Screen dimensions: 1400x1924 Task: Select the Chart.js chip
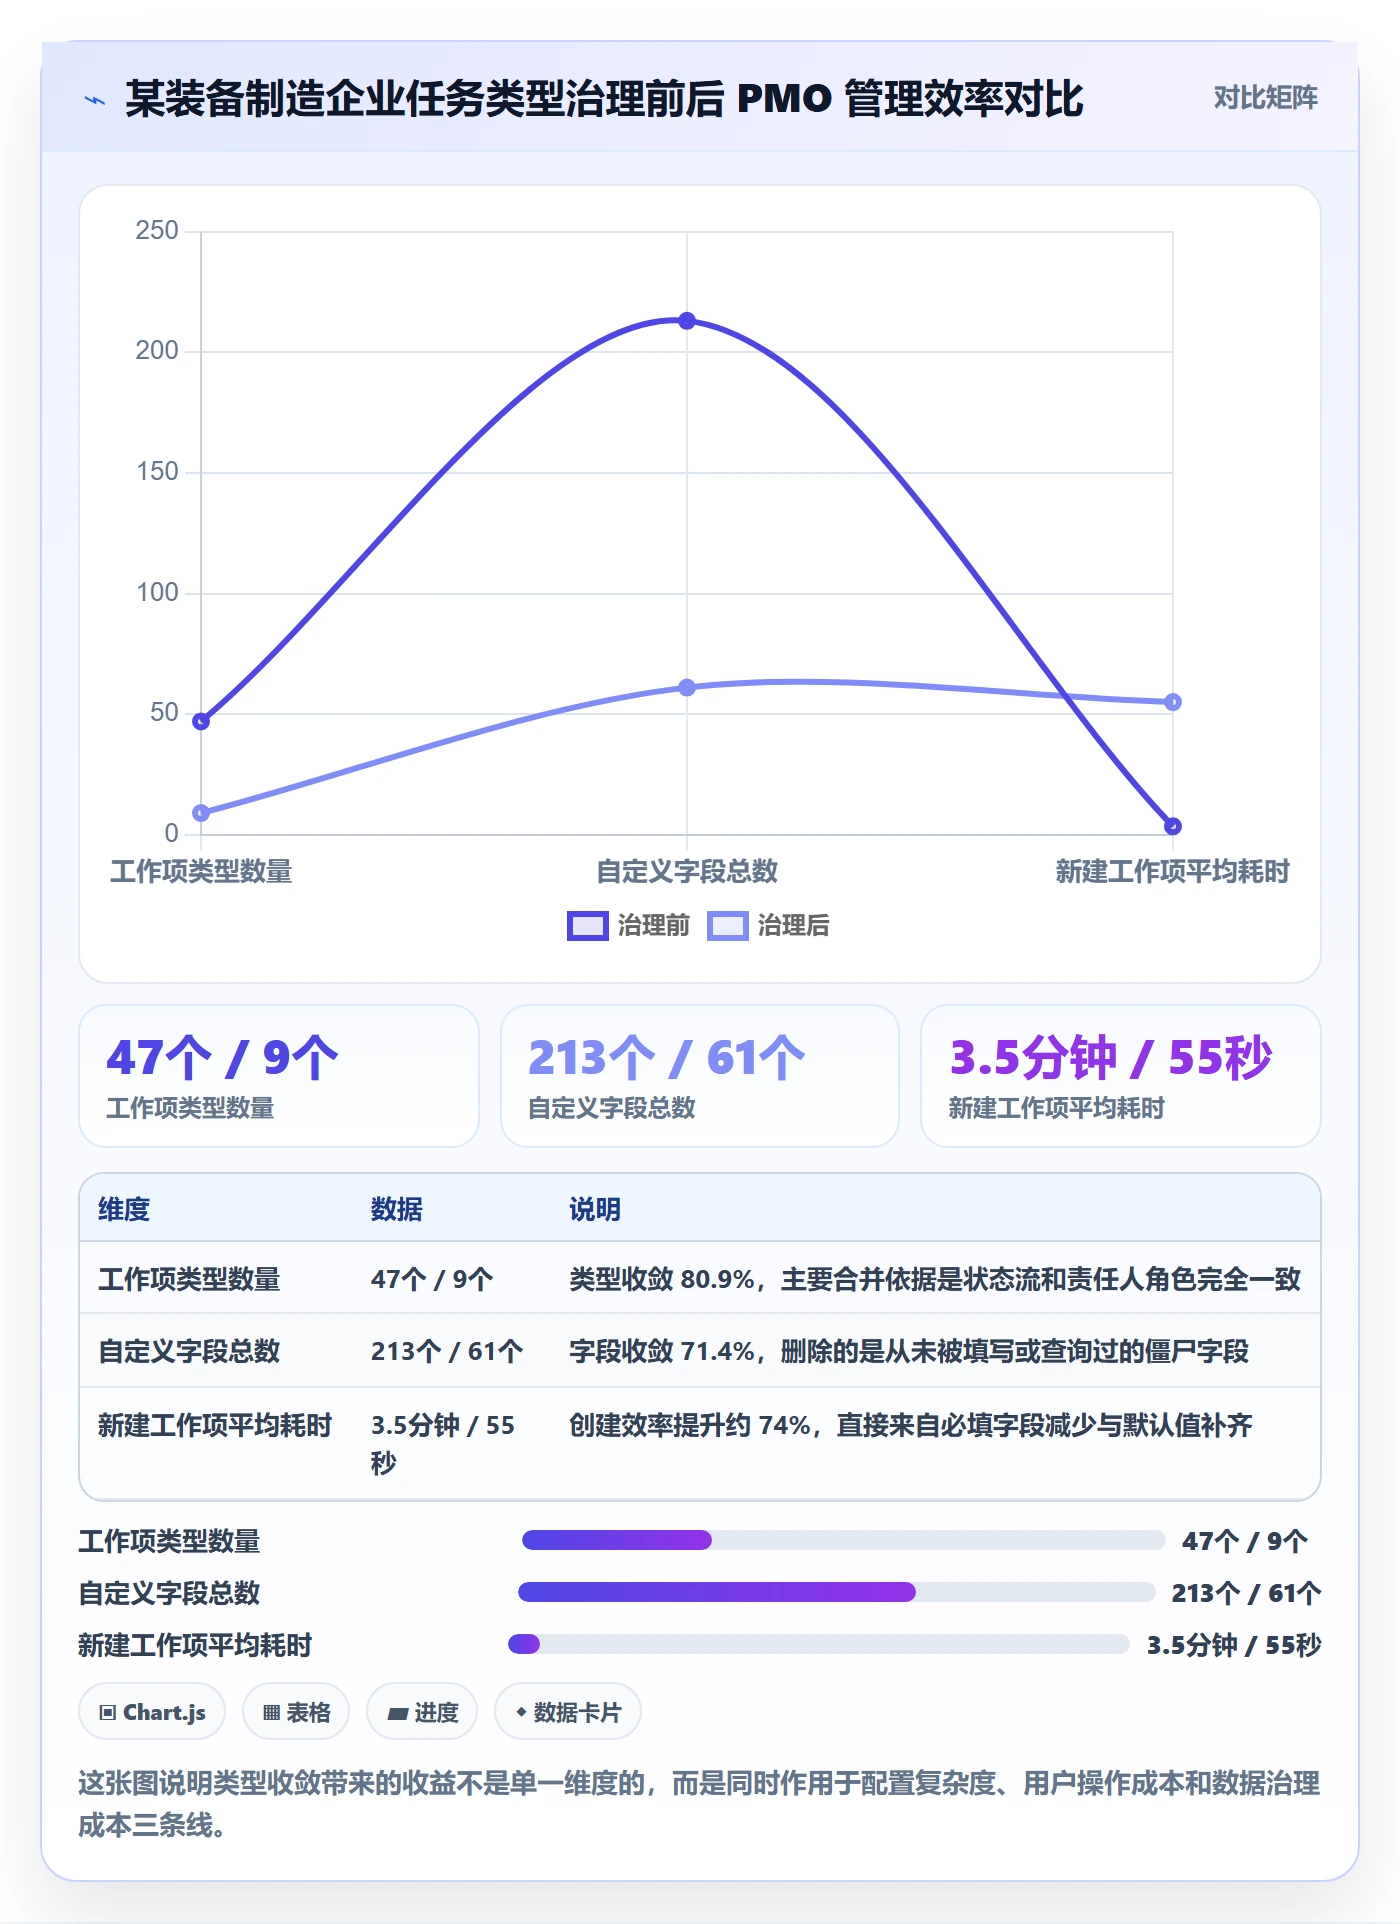coord(152,1712)
